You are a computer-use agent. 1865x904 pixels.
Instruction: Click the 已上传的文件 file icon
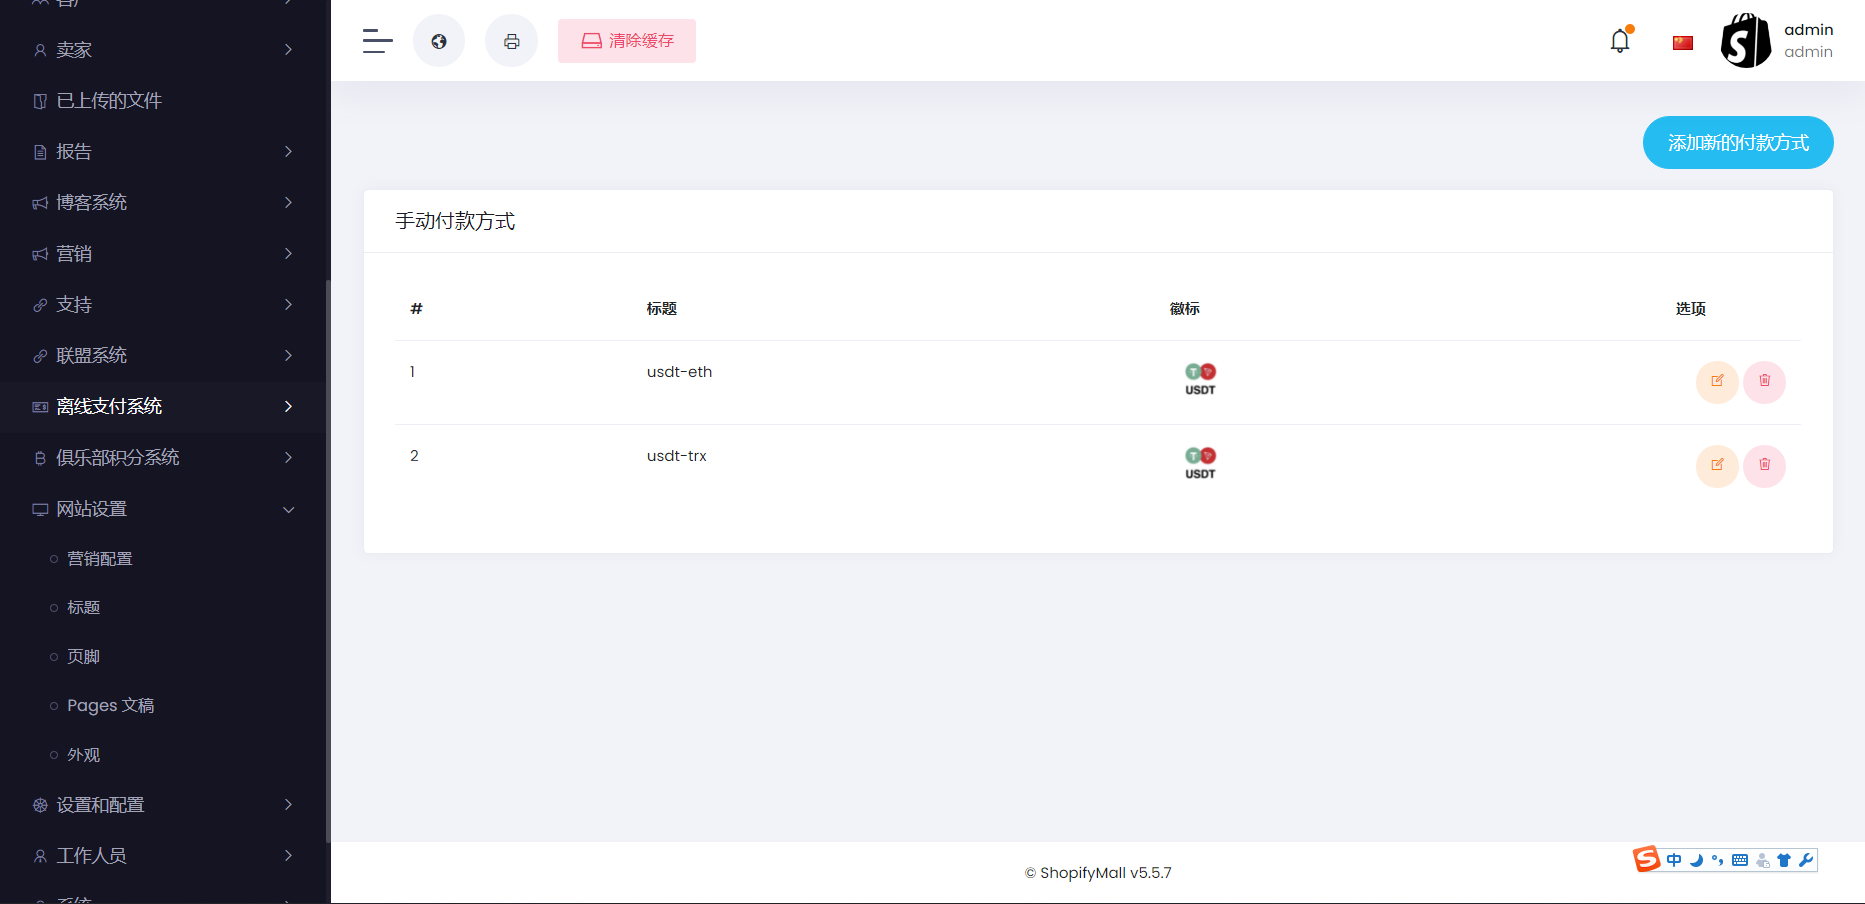click(x=40, y=101)
